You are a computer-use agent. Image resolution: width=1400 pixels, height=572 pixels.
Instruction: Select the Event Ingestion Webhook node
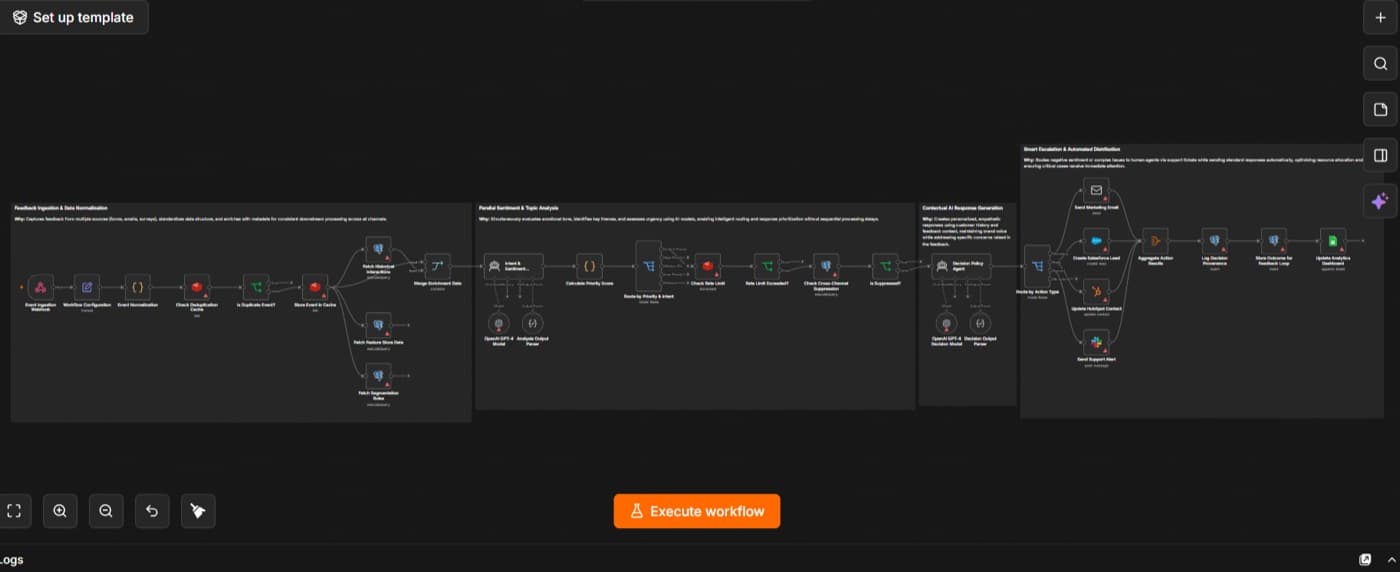coord(40,287)
